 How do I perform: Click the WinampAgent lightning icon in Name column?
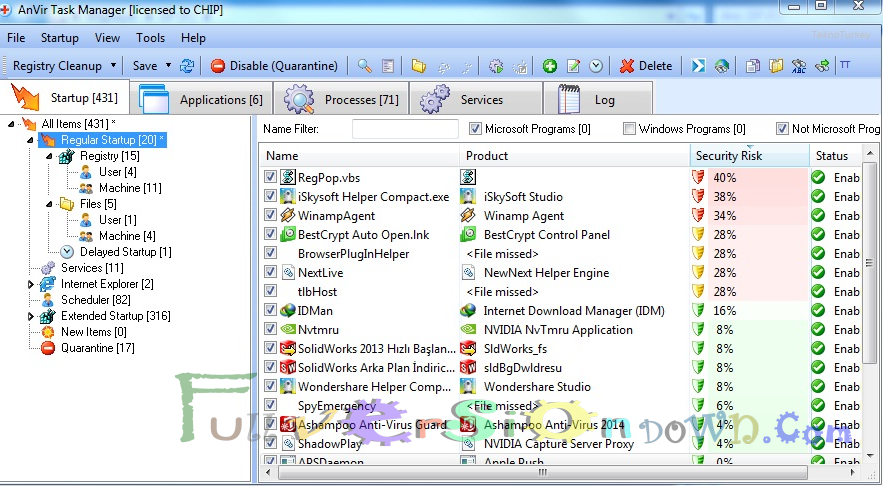(288, 215)
